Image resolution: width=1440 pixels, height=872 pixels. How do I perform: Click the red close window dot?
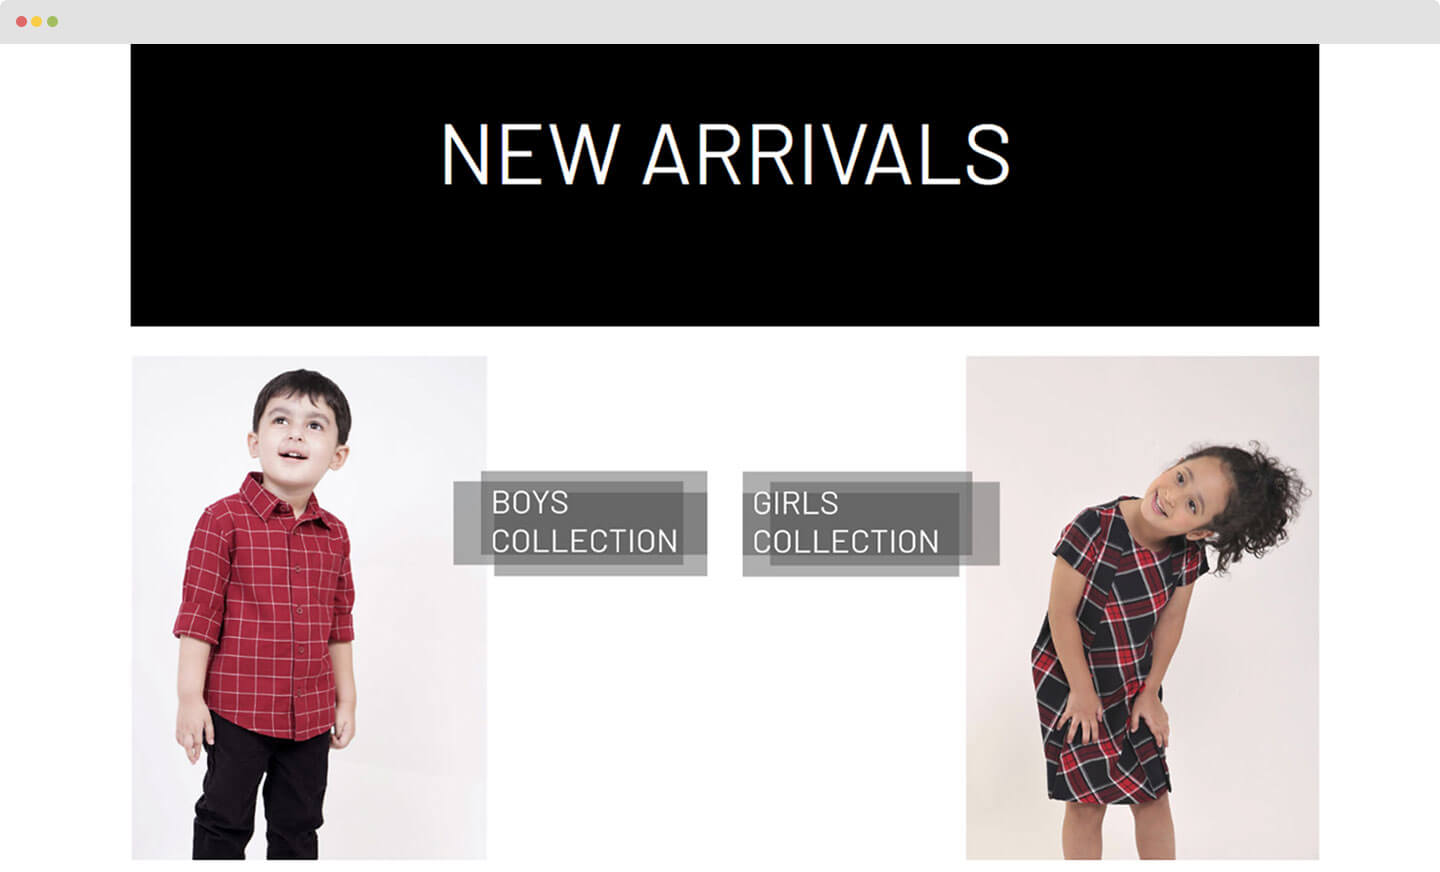[x=21, y=21]
